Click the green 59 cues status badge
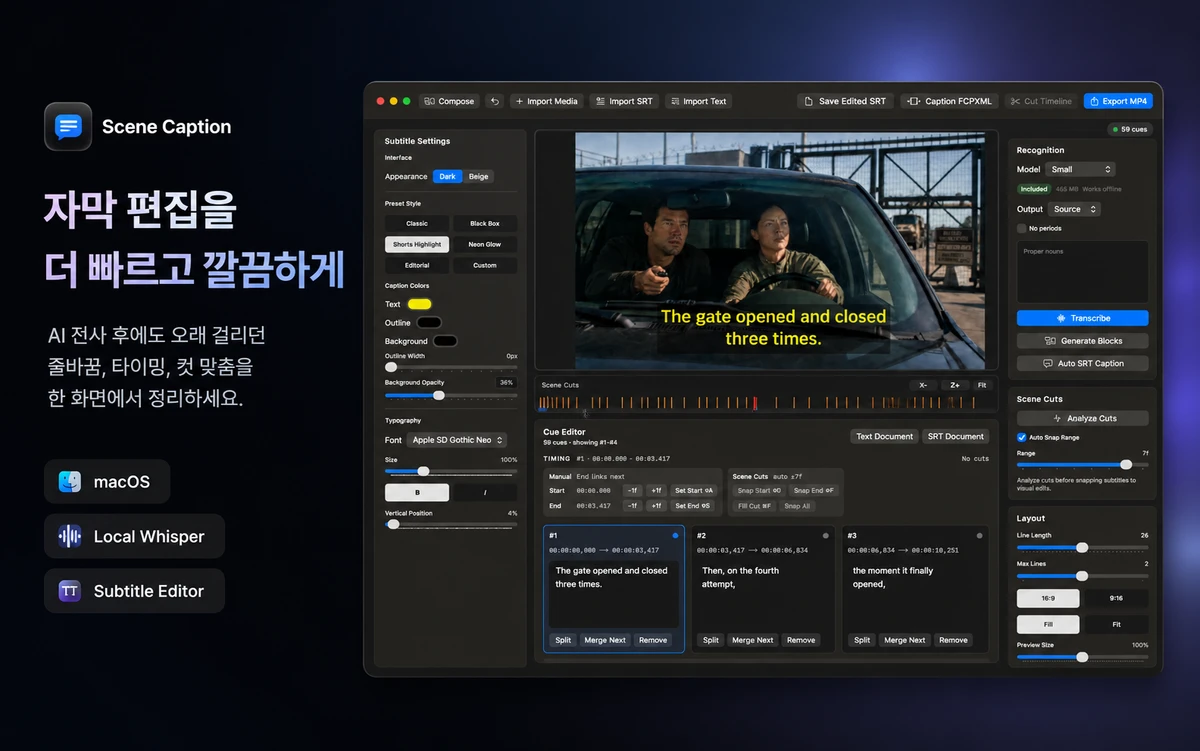1200x751 pixels. (1129, 129)
